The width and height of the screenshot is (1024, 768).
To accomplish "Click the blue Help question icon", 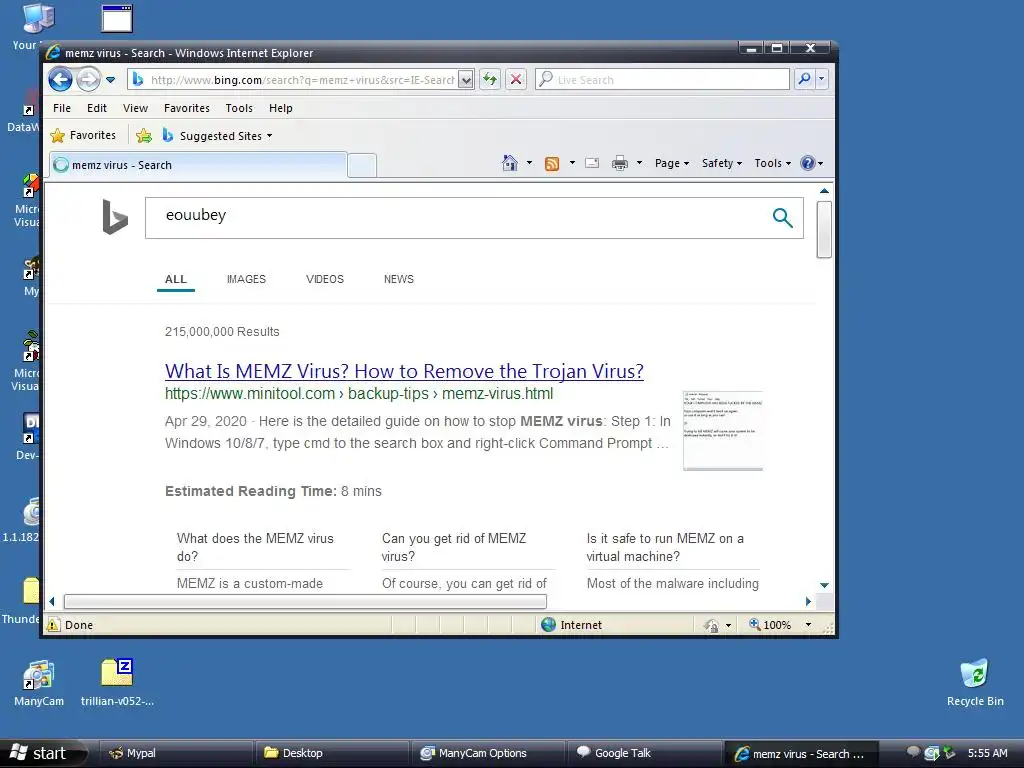I will point(808,163).
